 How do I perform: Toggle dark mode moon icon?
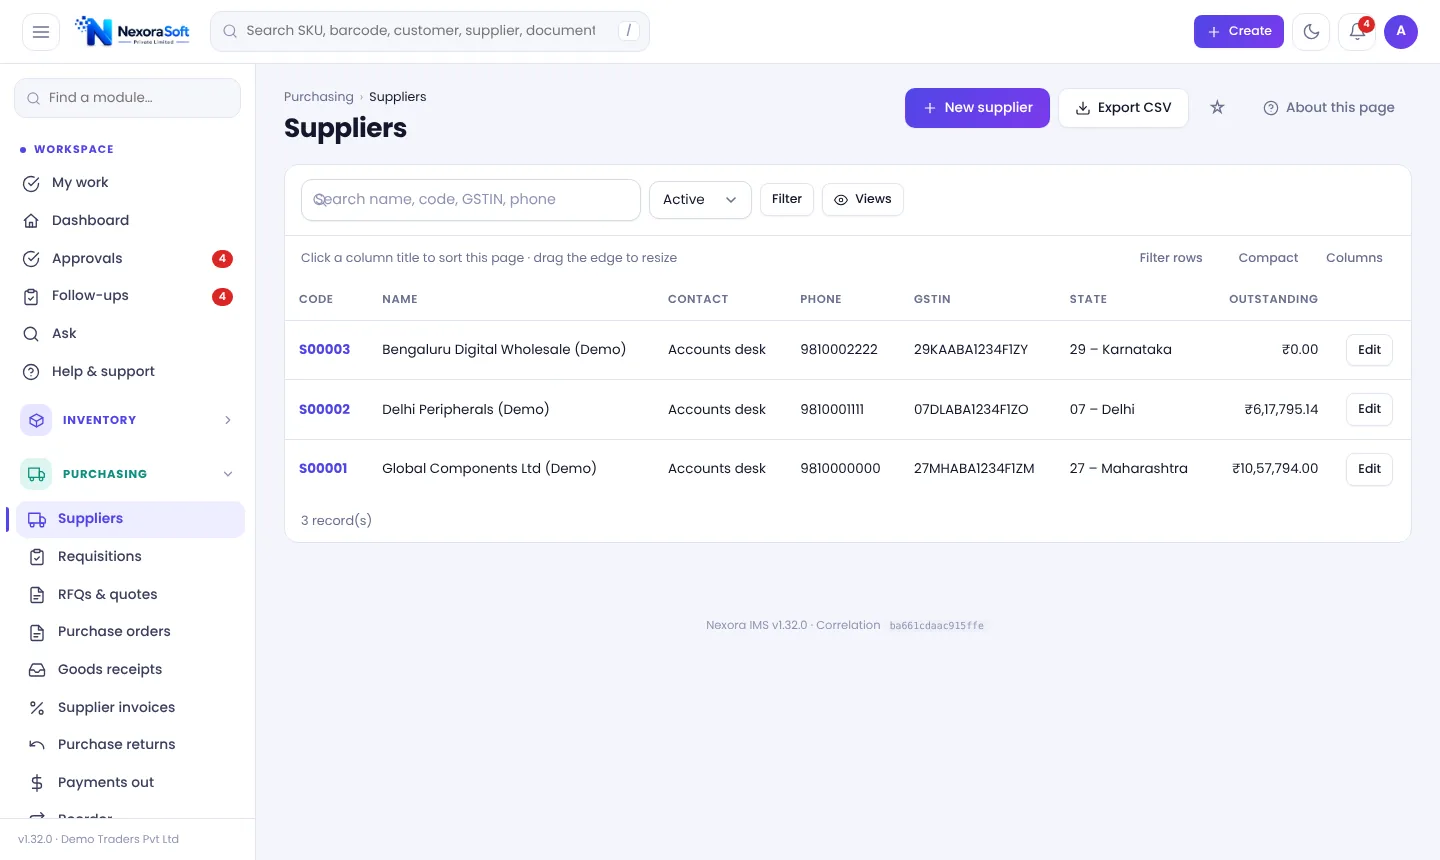coord(1311,32)
